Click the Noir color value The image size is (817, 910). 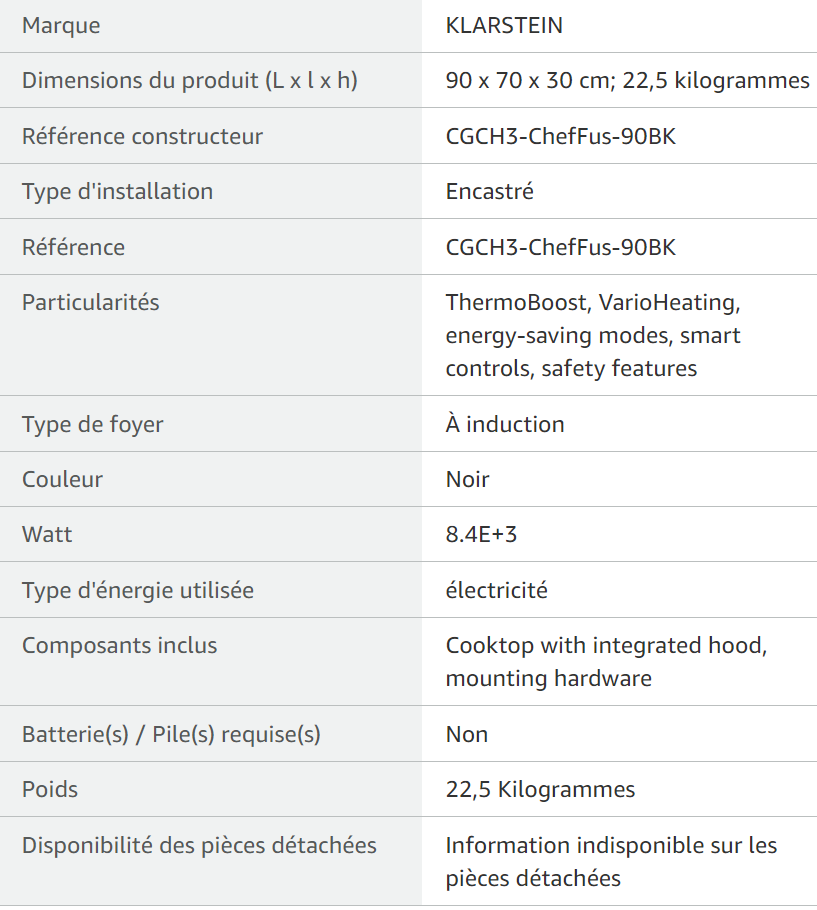coord(467,479)
